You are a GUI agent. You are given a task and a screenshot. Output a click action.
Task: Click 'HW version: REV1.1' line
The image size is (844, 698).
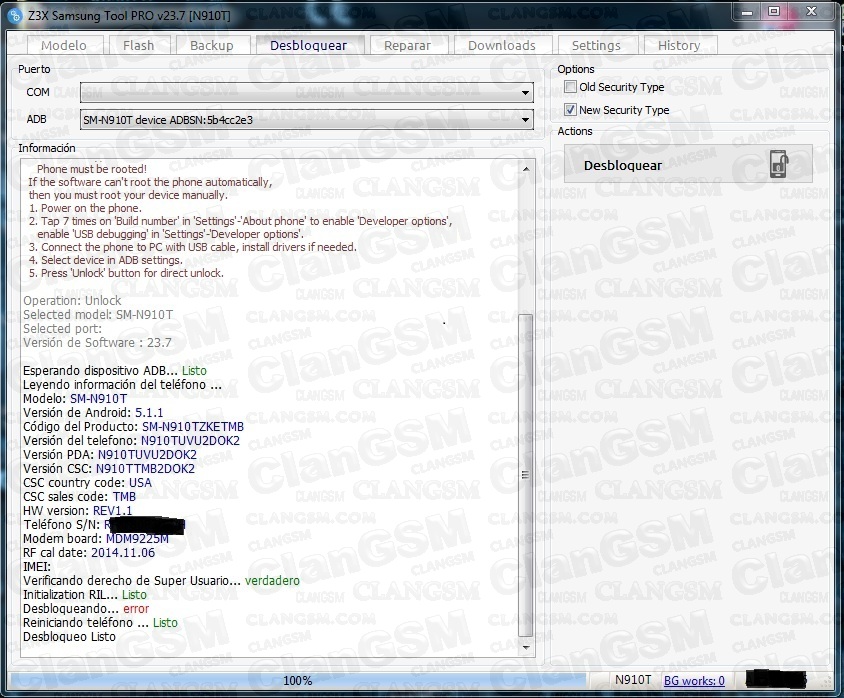tap(78, 511)
